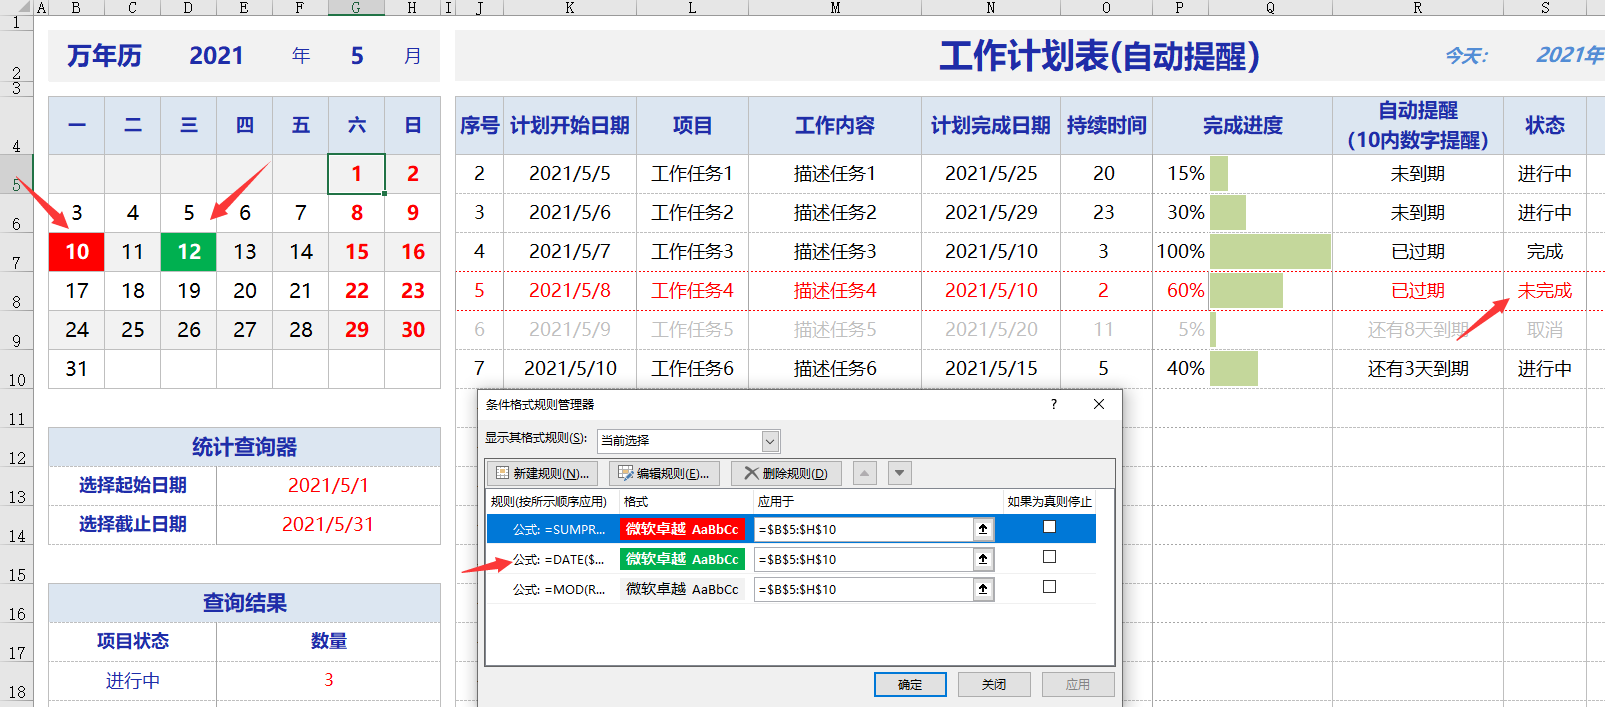The height and width of the screenshot is (707, 1605).
Task: Click calendar day 12 highlighted in green
Action: (x=189, y=252)
